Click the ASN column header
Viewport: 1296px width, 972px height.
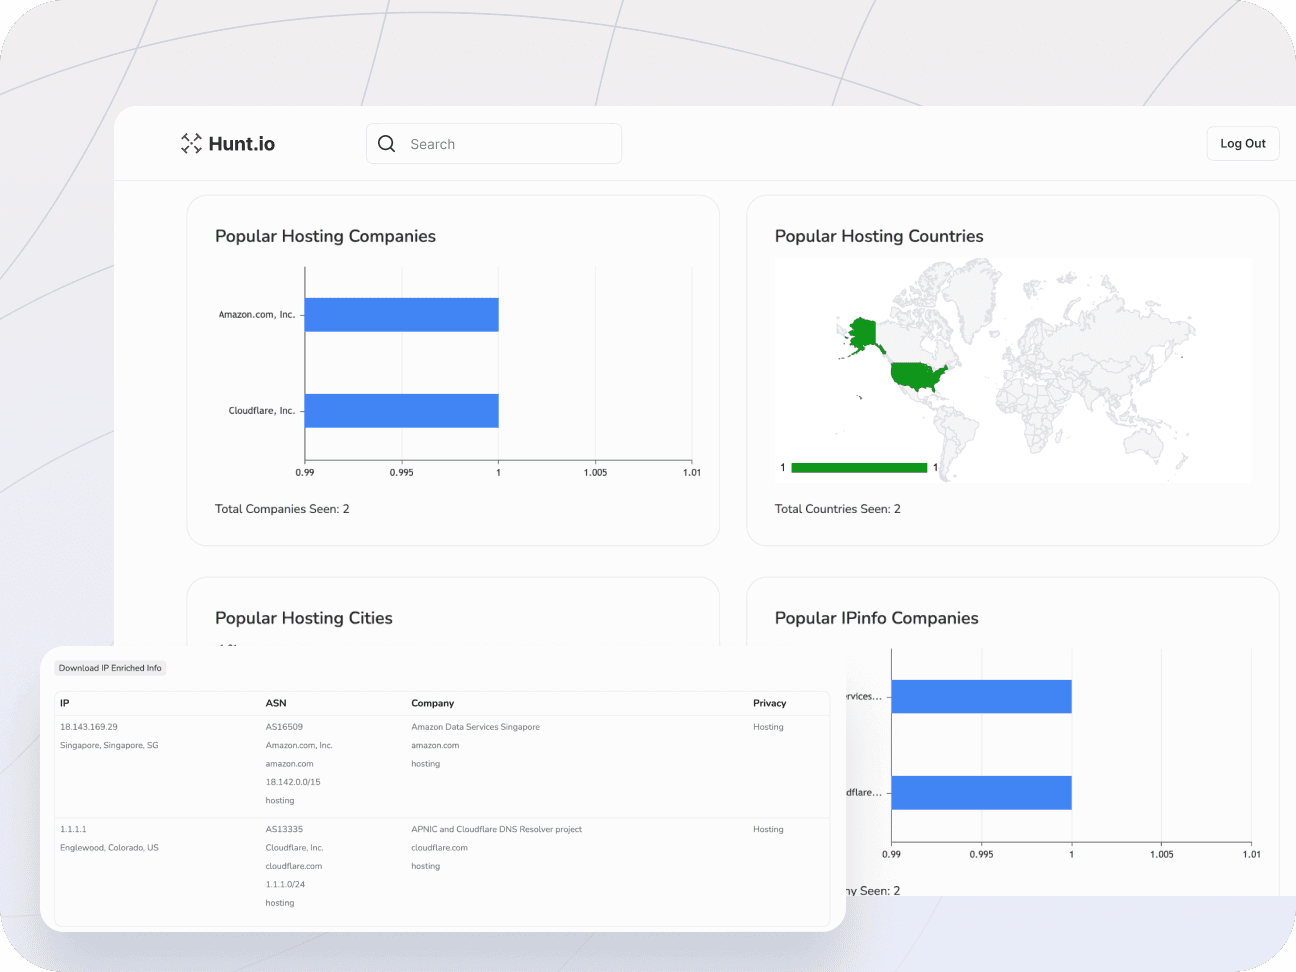point(276,703)
